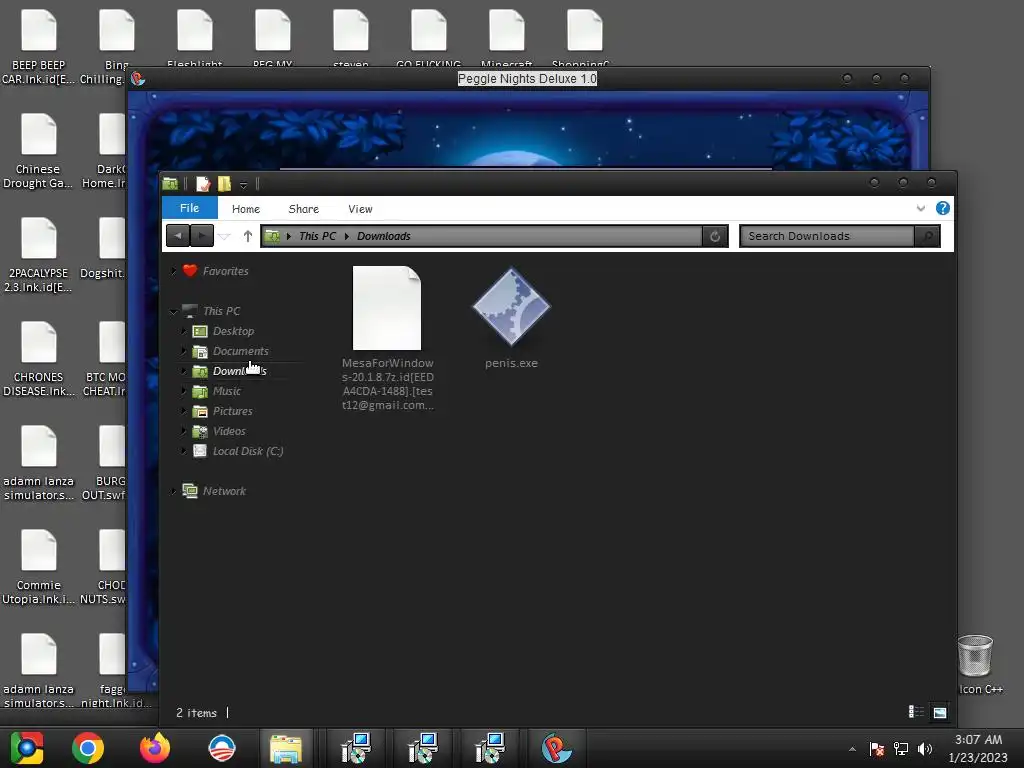Click the New Folder quick access icon
This screenshot has width=1024, height=768.
coord(224,184)
